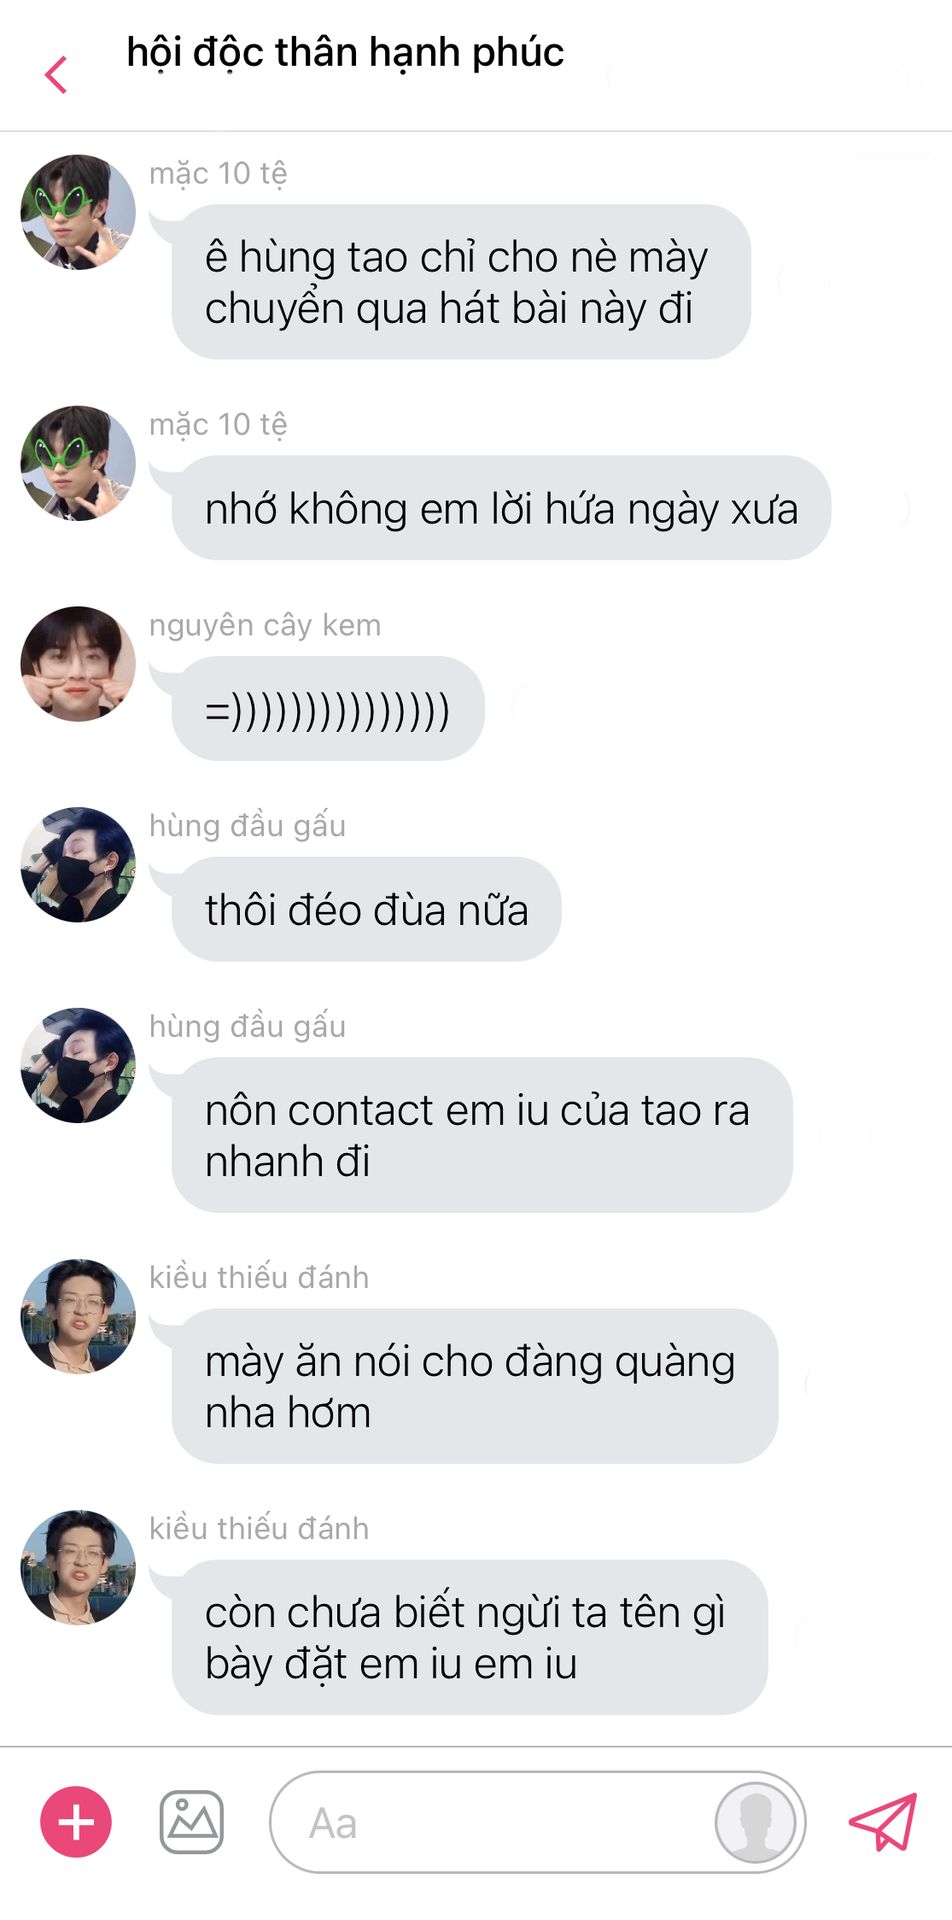Select message 'mày ăn nói cho đàng quàng'
Image resolution: width=952 pixels, height=1920 pixels.
tap(475, 1386)
